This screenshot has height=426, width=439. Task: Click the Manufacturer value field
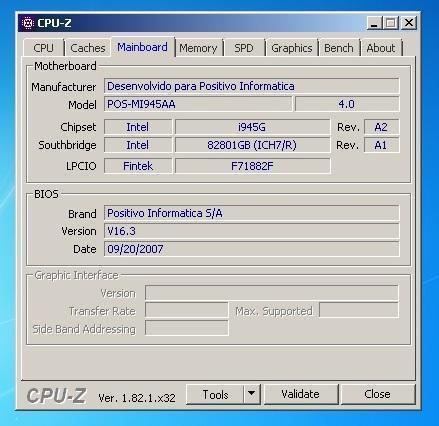(251, 86)
